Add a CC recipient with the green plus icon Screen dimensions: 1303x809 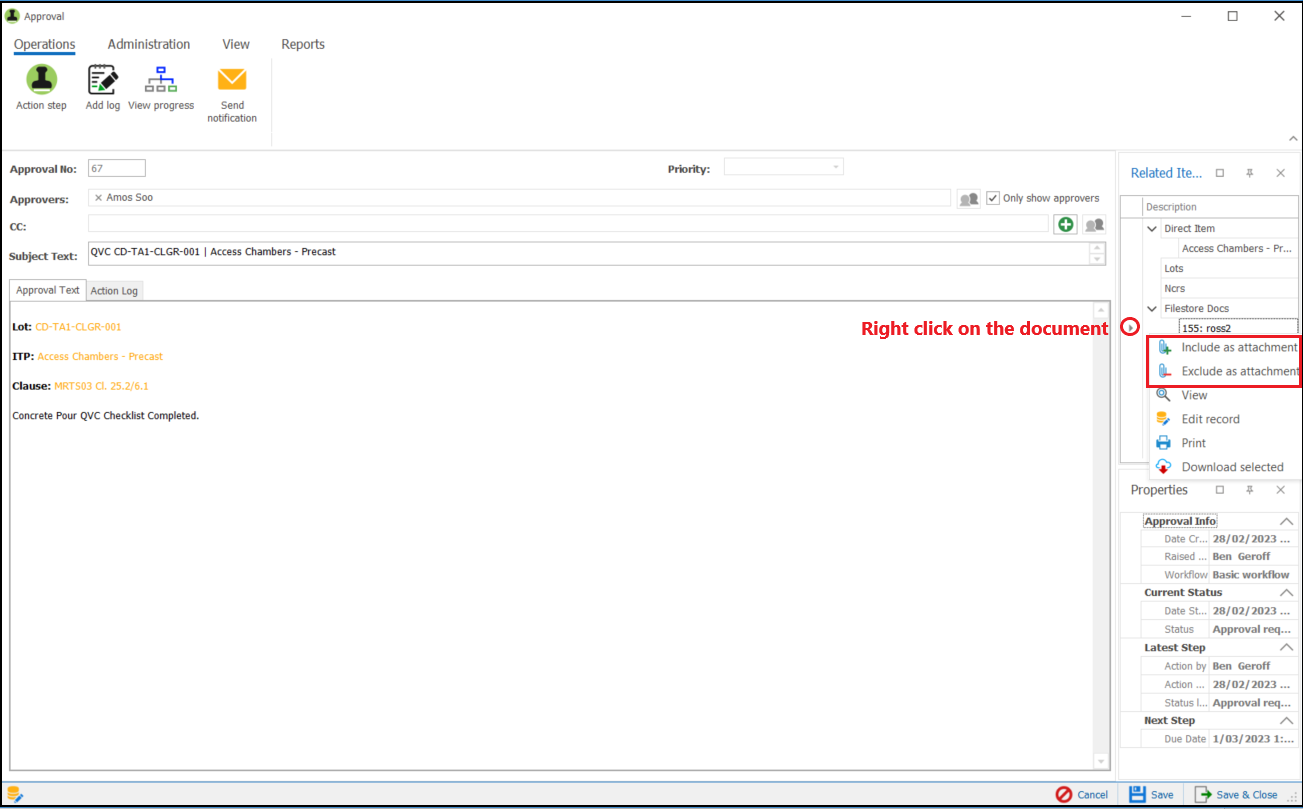pos(1064,224)
